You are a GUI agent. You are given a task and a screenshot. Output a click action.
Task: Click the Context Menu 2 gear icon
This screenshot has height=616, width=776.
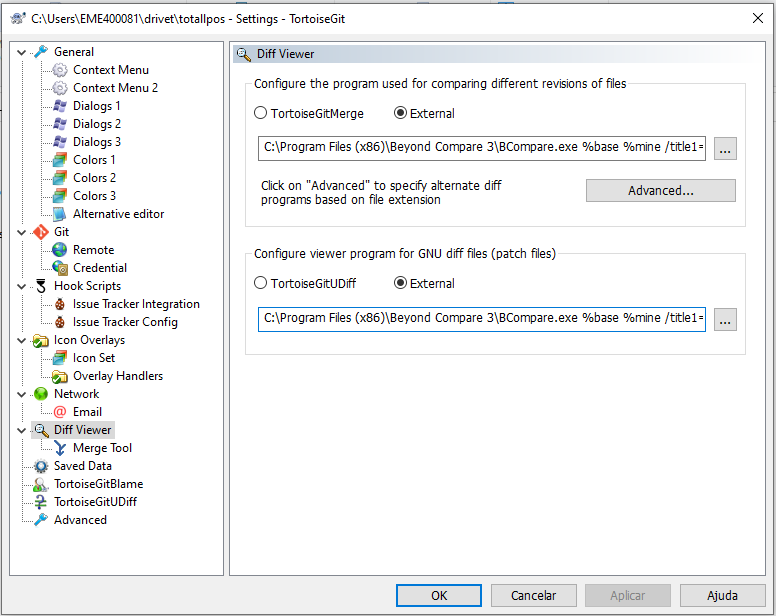[x=59, y=88]
